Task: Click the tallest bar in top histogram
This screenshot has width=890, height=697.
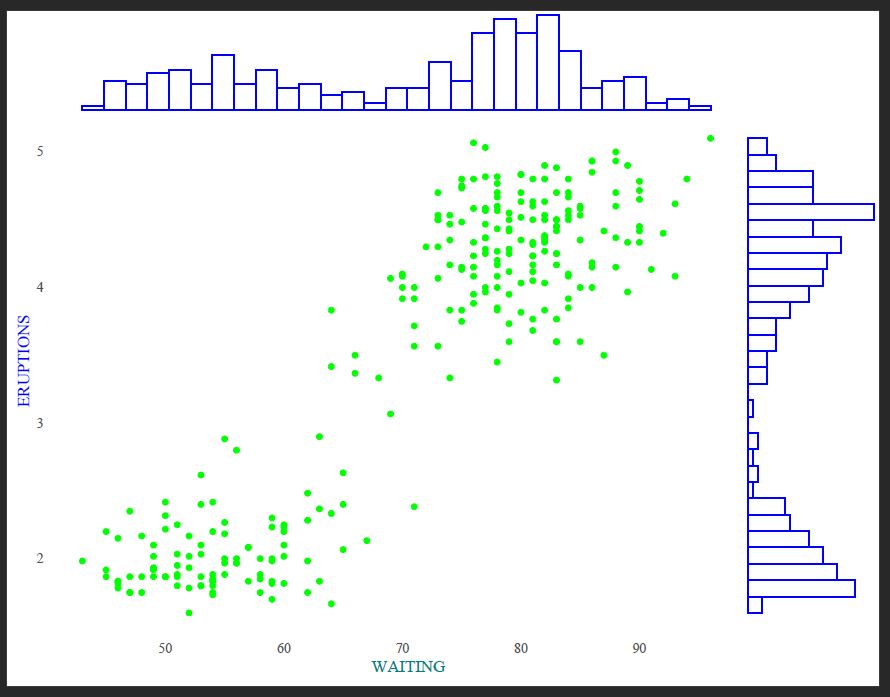Action: [547, 62]
